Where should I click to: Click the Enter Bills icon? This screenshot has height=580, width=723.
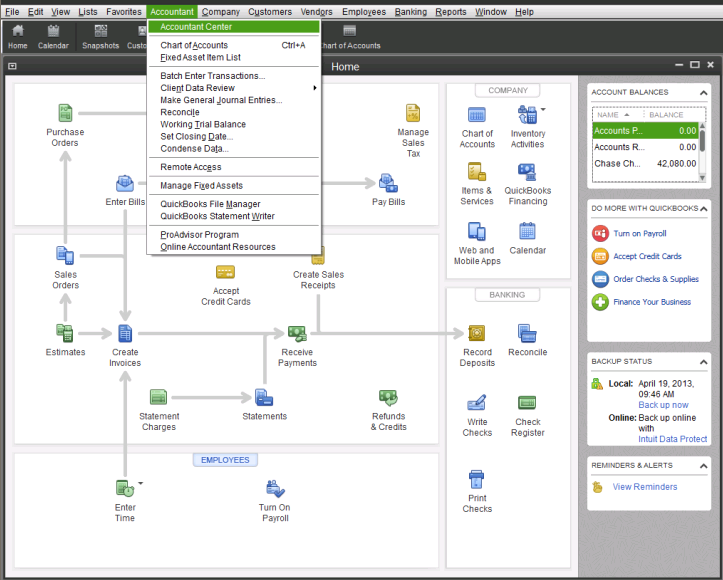coord(125,183)
